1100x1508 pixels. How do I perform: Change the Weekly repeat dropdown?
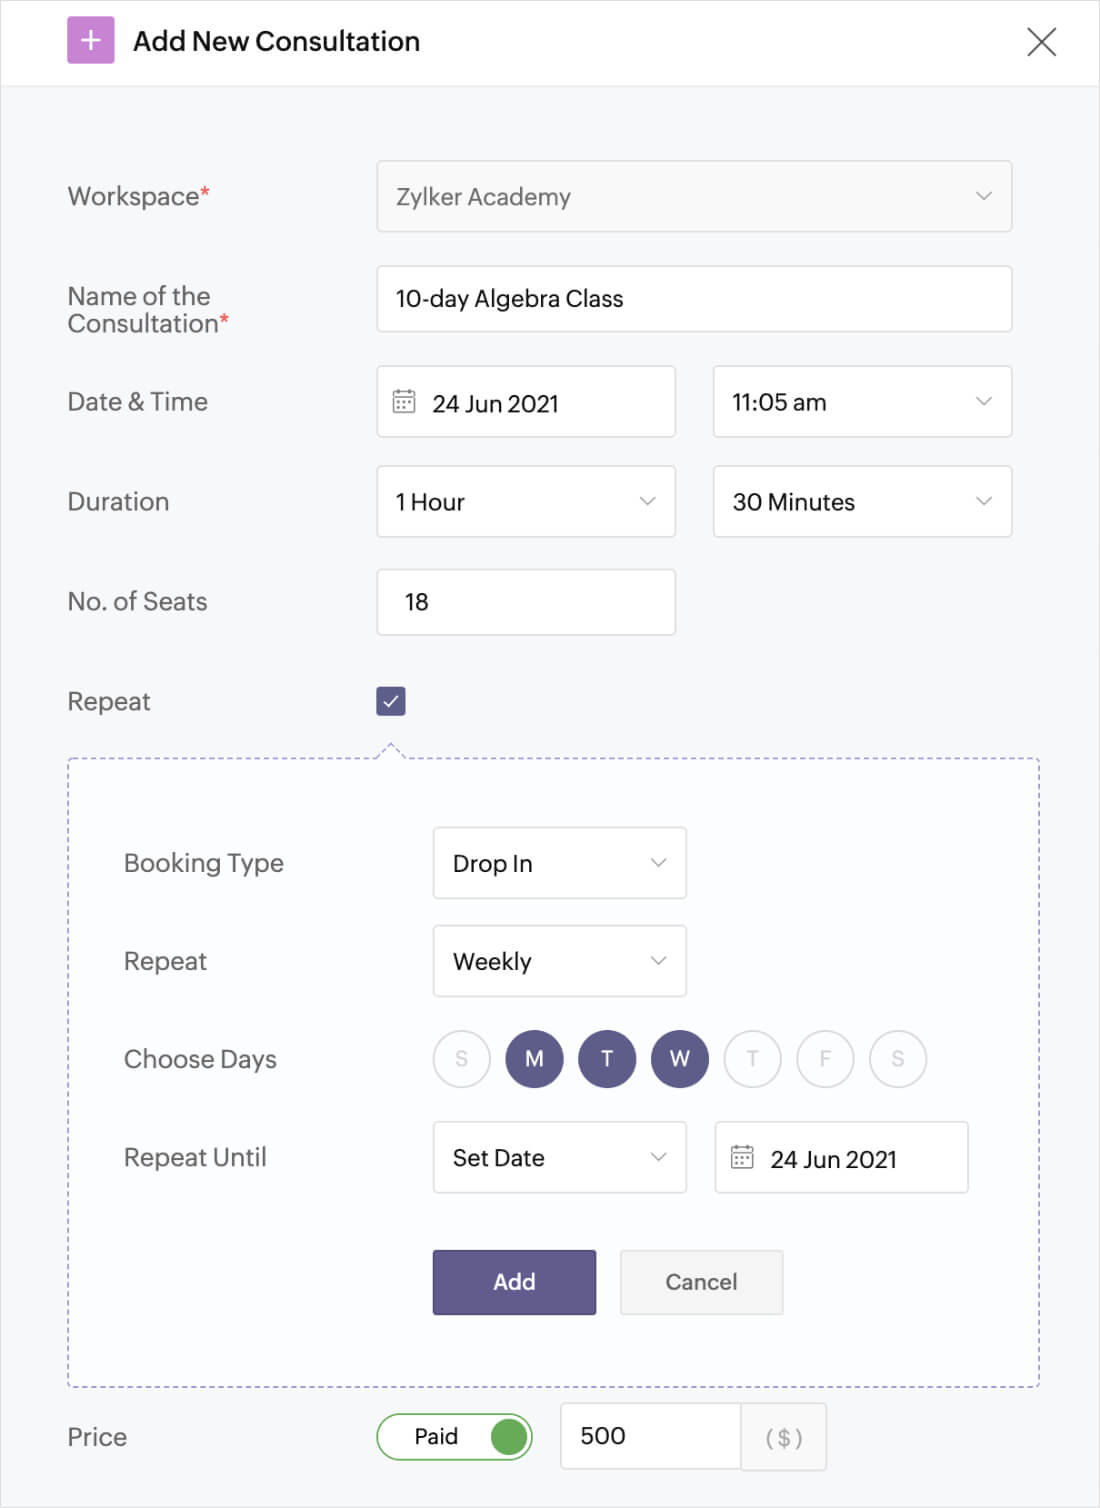(559, 961)
